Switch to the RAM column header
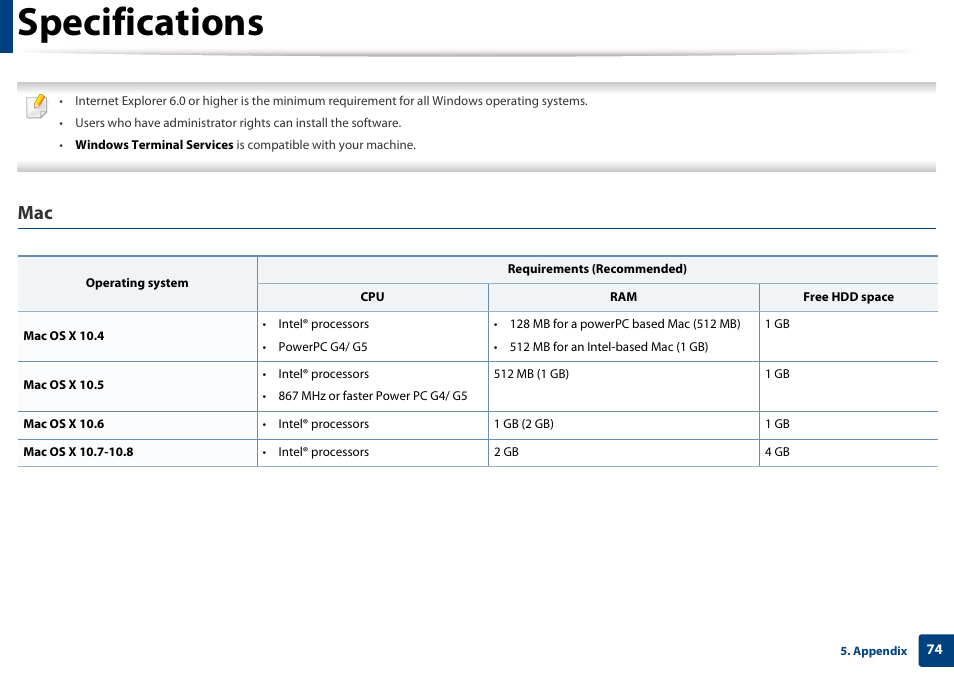This screenshot has height=675, width=954. coord(623,297)
